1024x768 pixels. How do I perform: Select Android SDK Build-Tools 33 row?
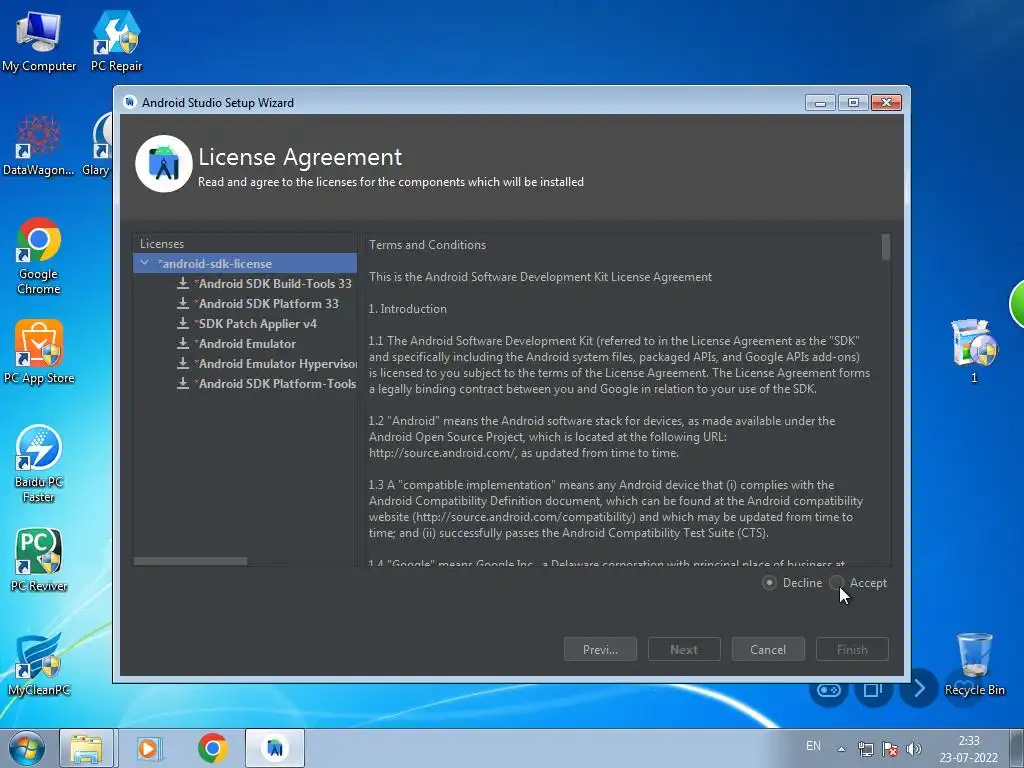coord(245,283)
